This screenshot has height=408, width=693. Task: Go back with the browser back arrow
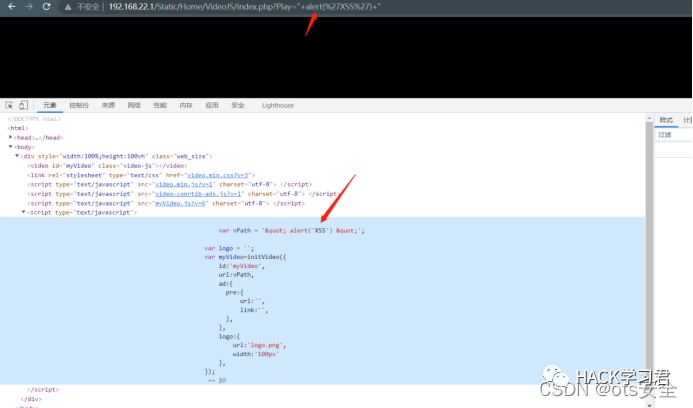click(x=12, y=7)
